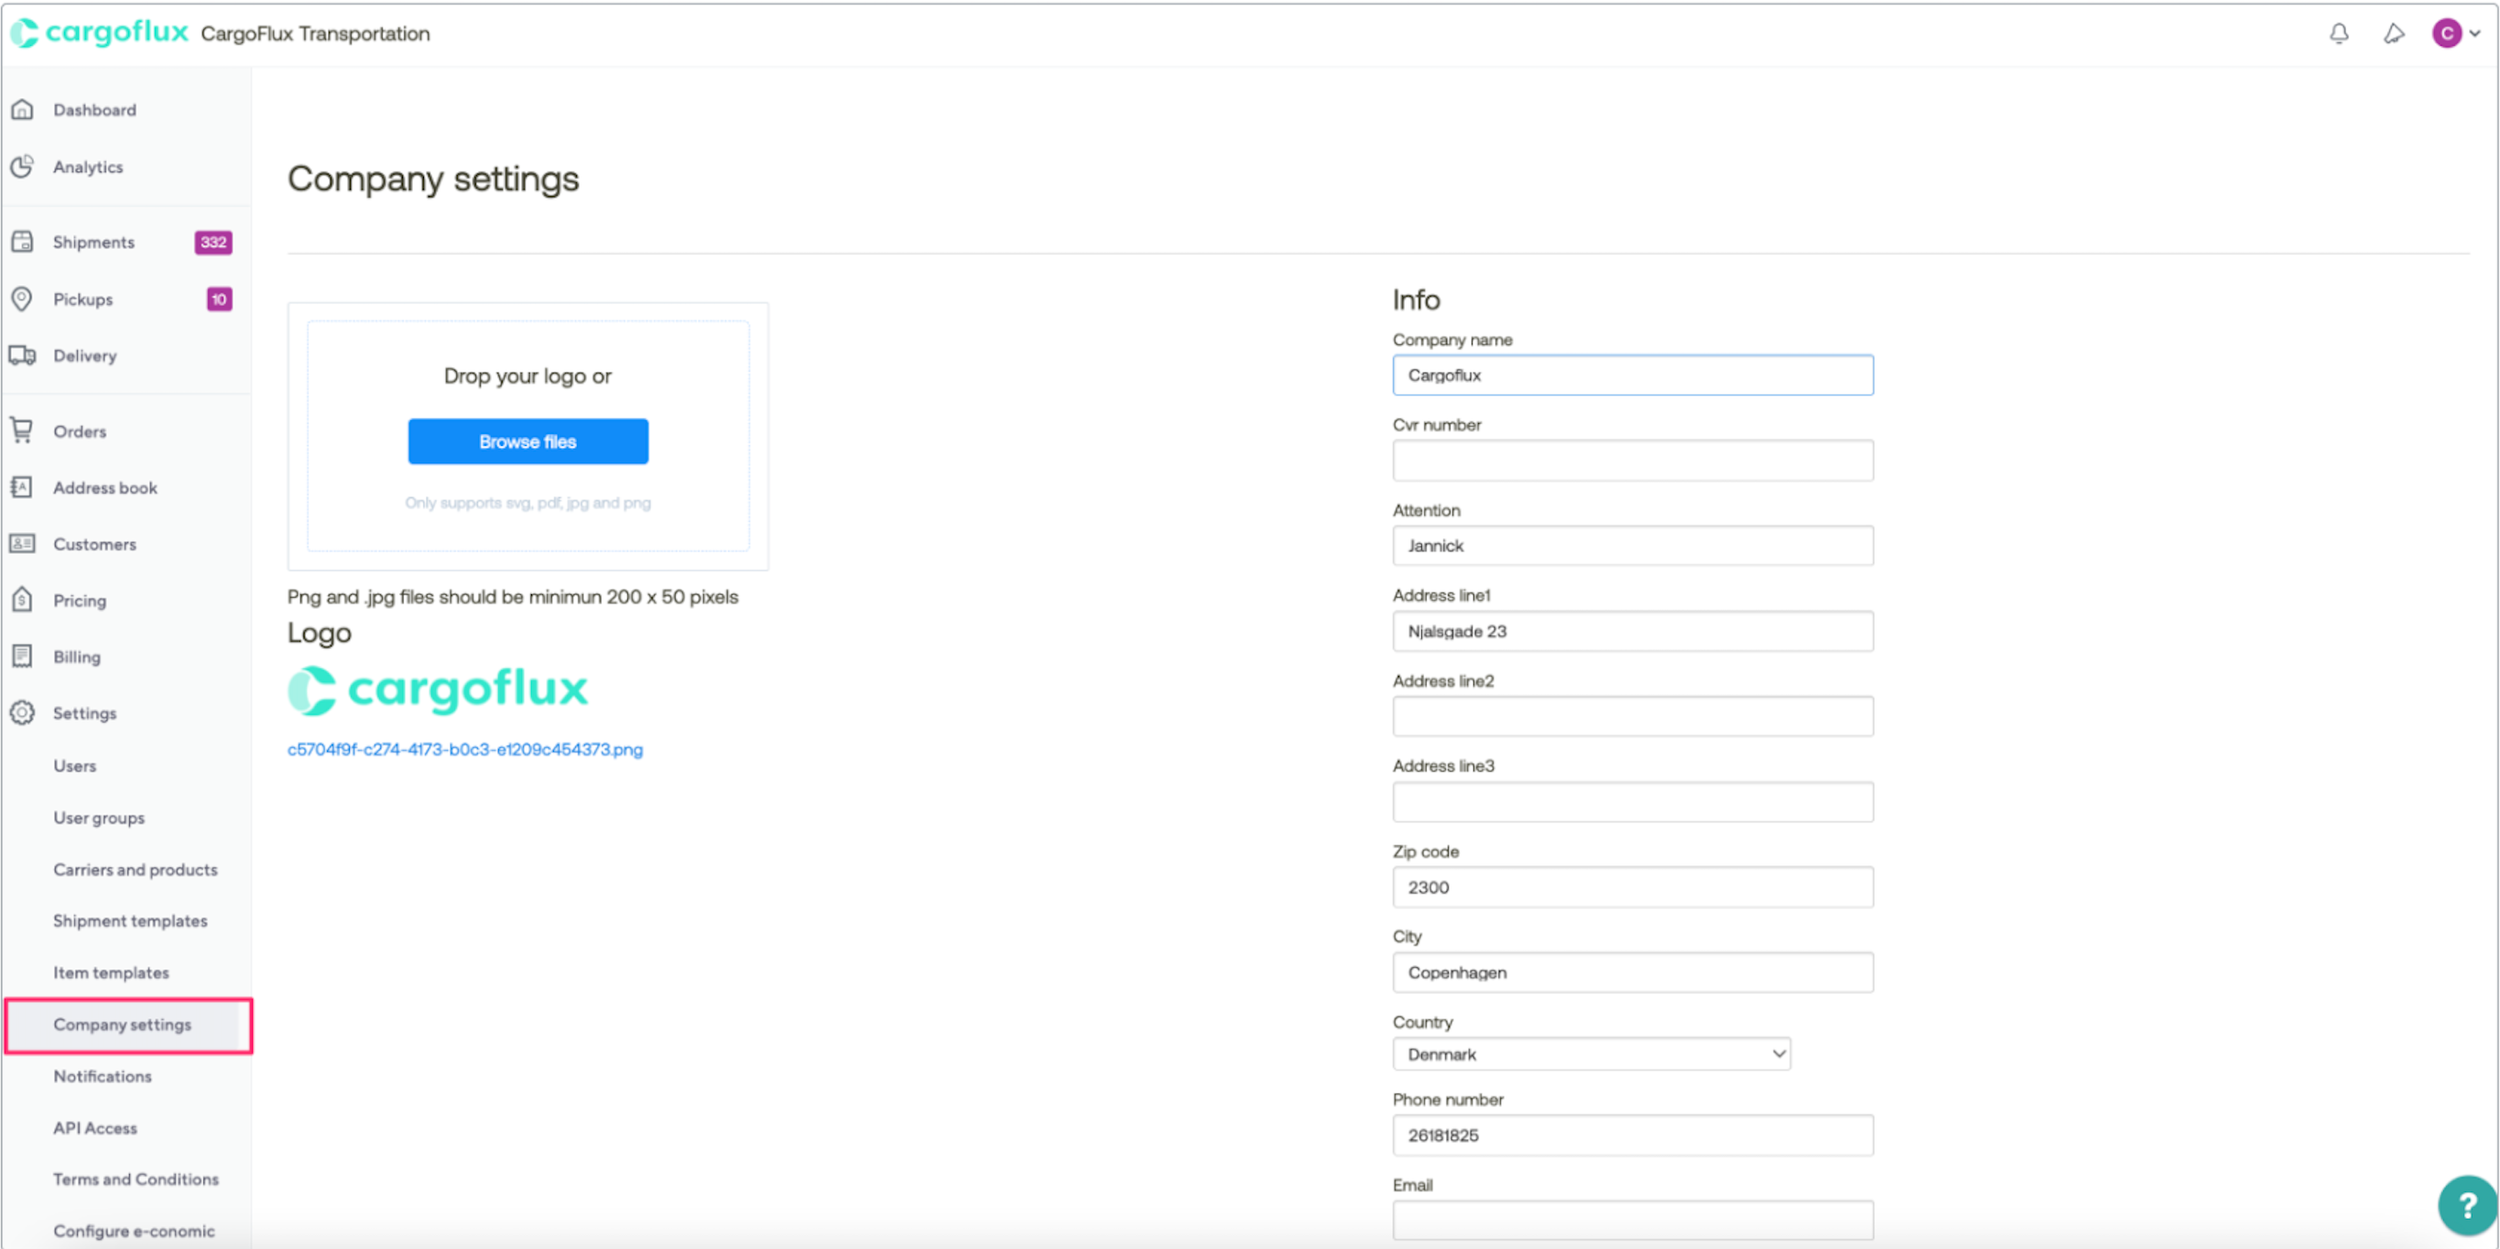Expand the user account menu chevron
Viewport: 2500px width, 1249px height.
pyautogui.click(x=2475, y=34)
